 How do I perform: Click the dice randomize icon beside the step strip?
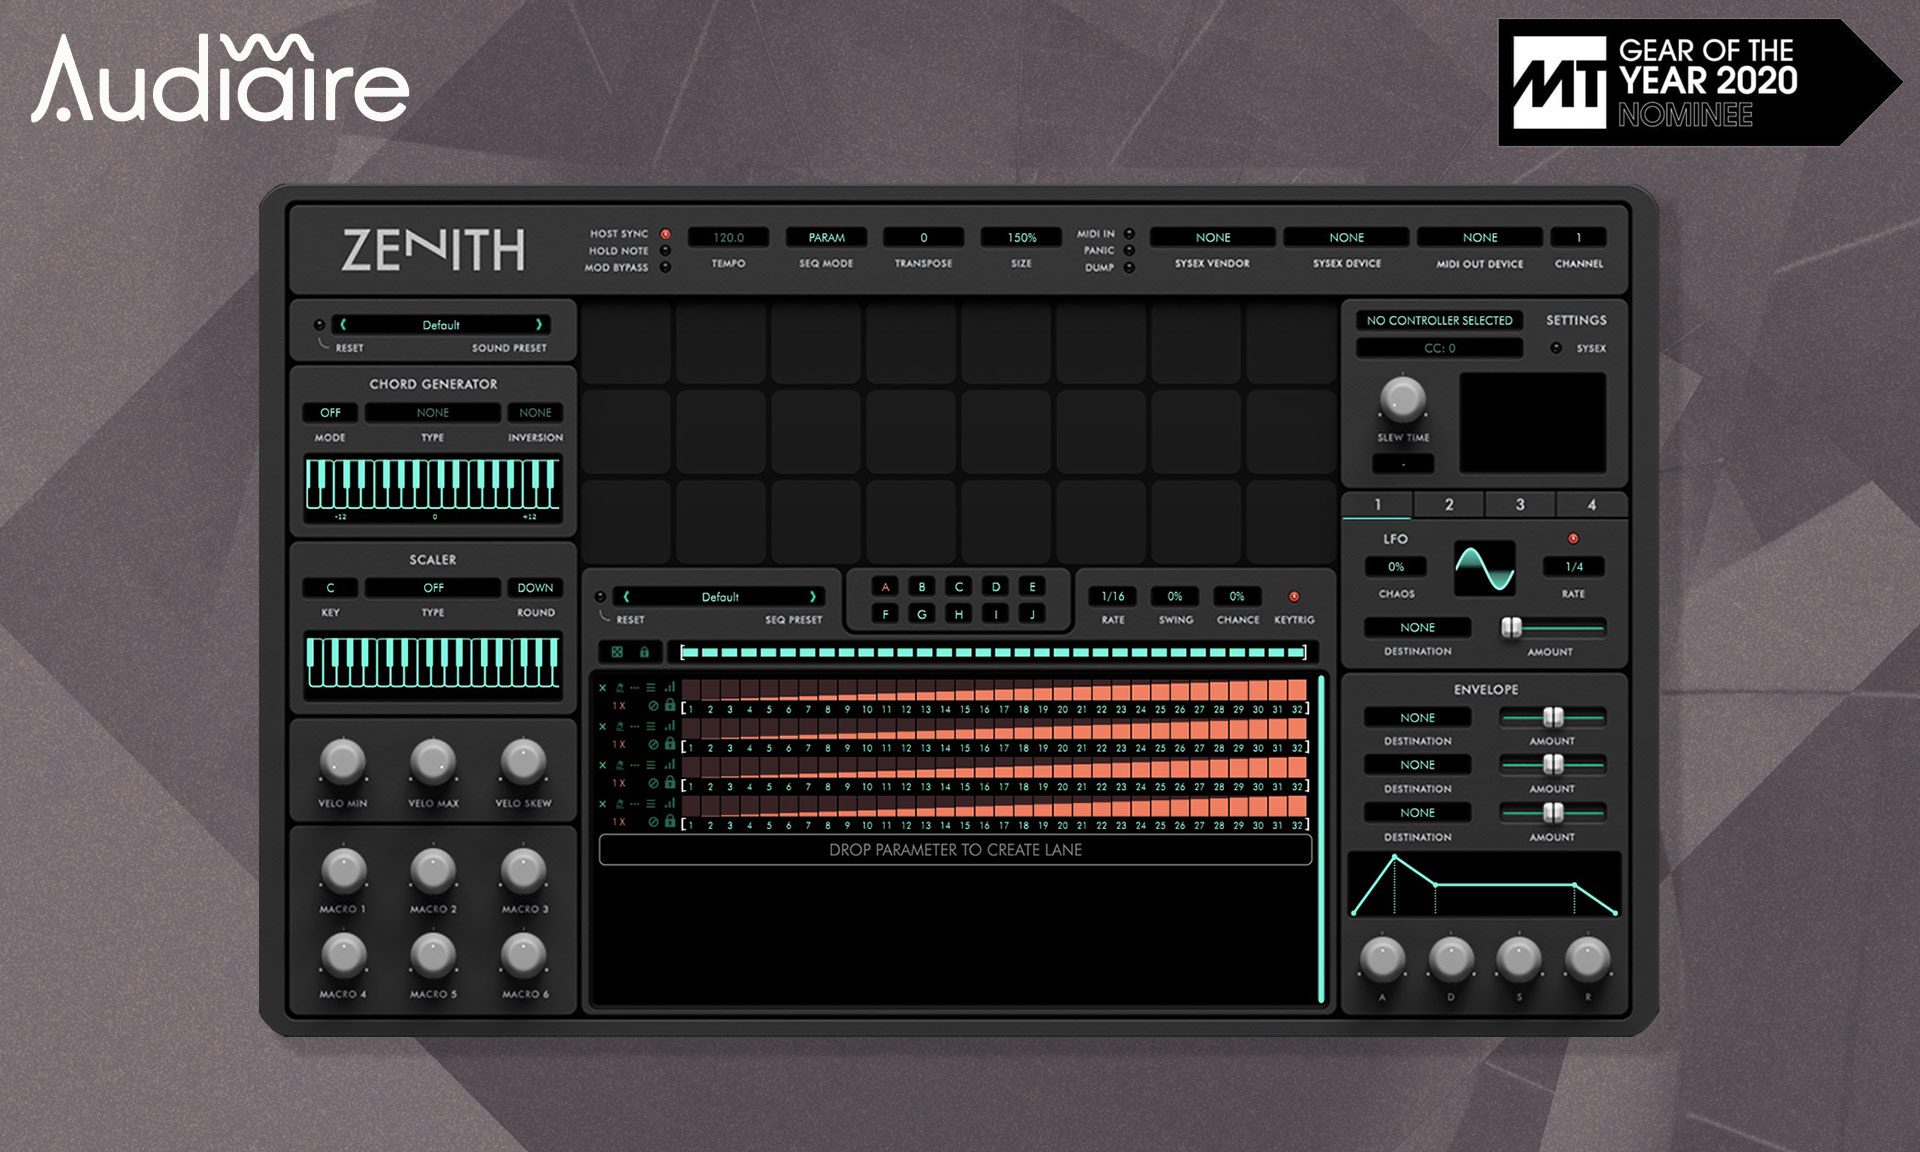pyautogui.click(x=617, y=652)
